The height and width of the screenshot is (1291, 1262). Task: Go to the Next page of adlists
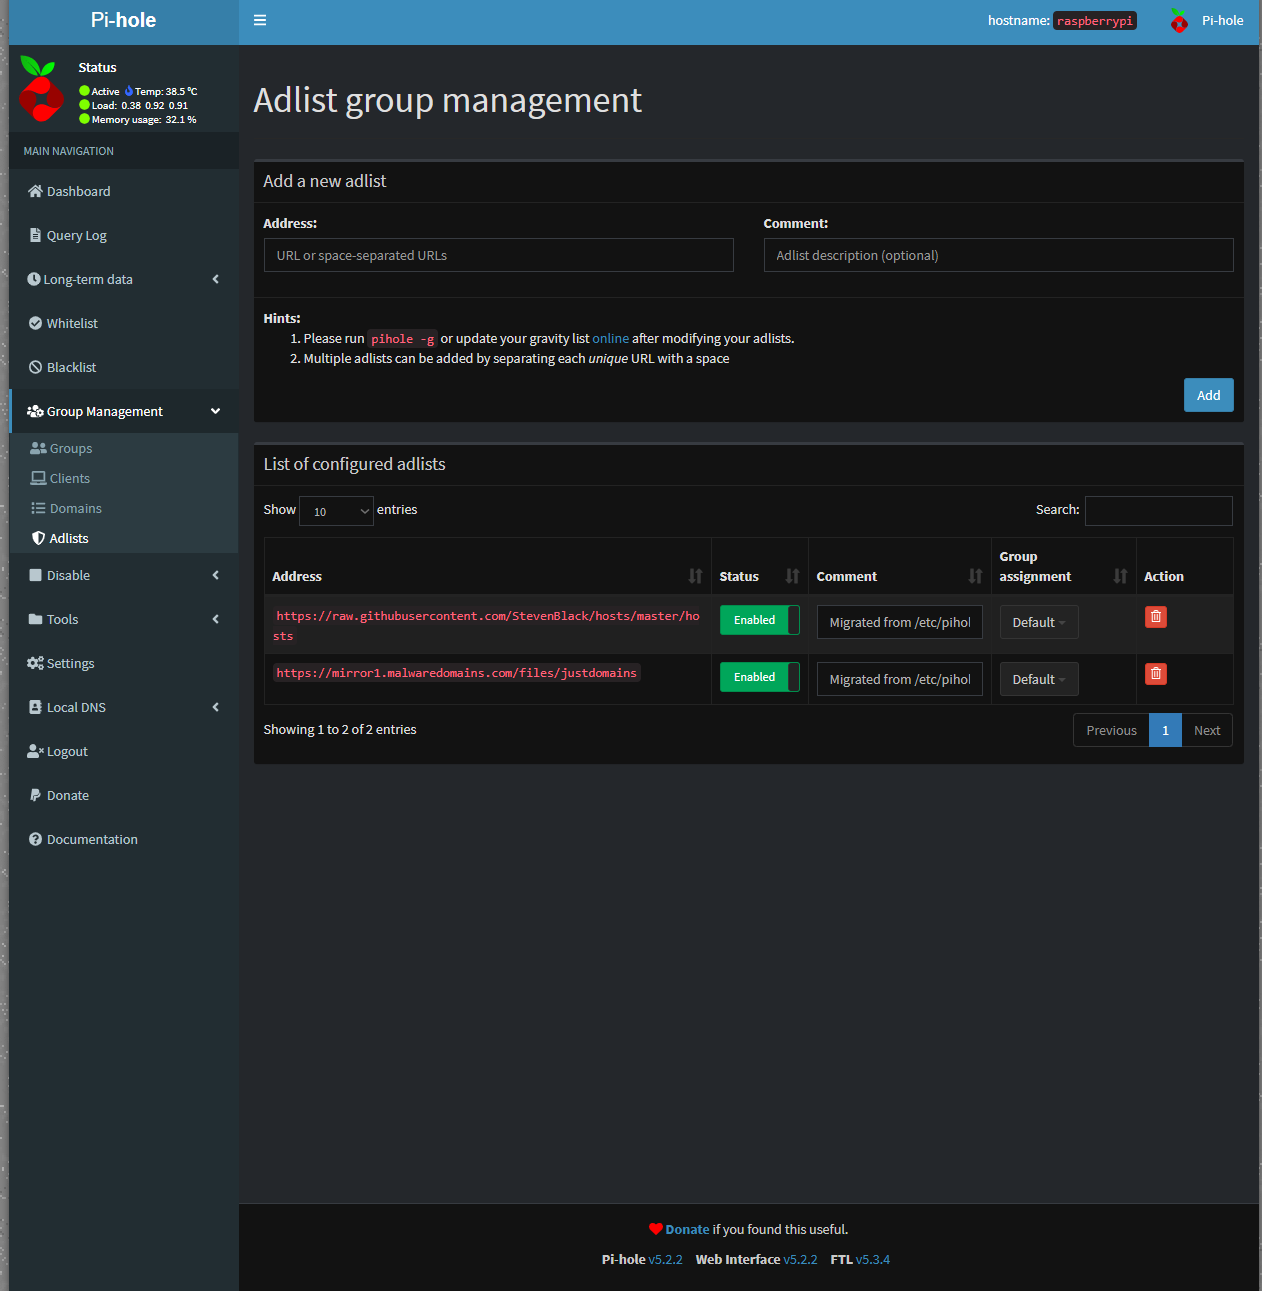point(1206,730)
